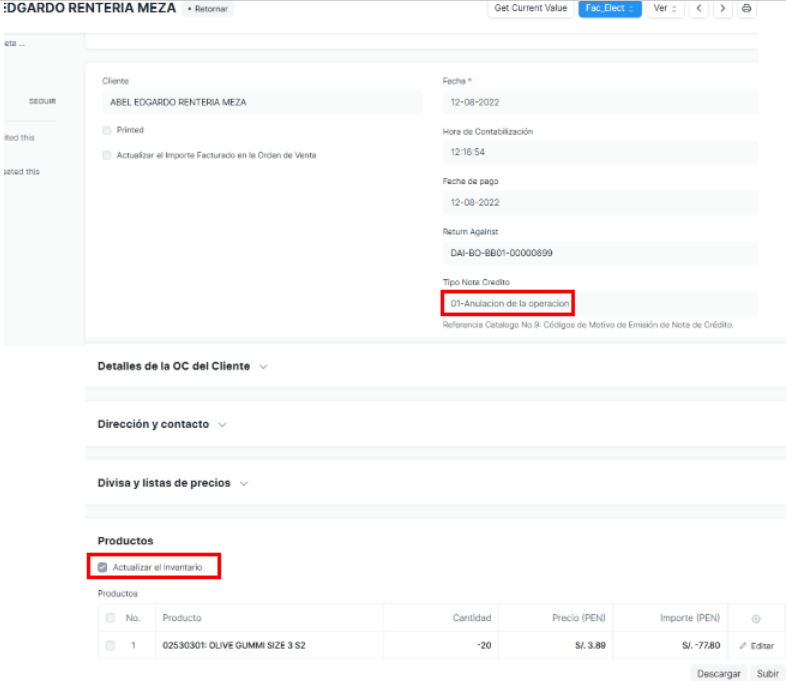Toggle the Printed checkbox
The height and width of the screenshot is (681, 786).
pyautogui.click(x=107, y=130)
